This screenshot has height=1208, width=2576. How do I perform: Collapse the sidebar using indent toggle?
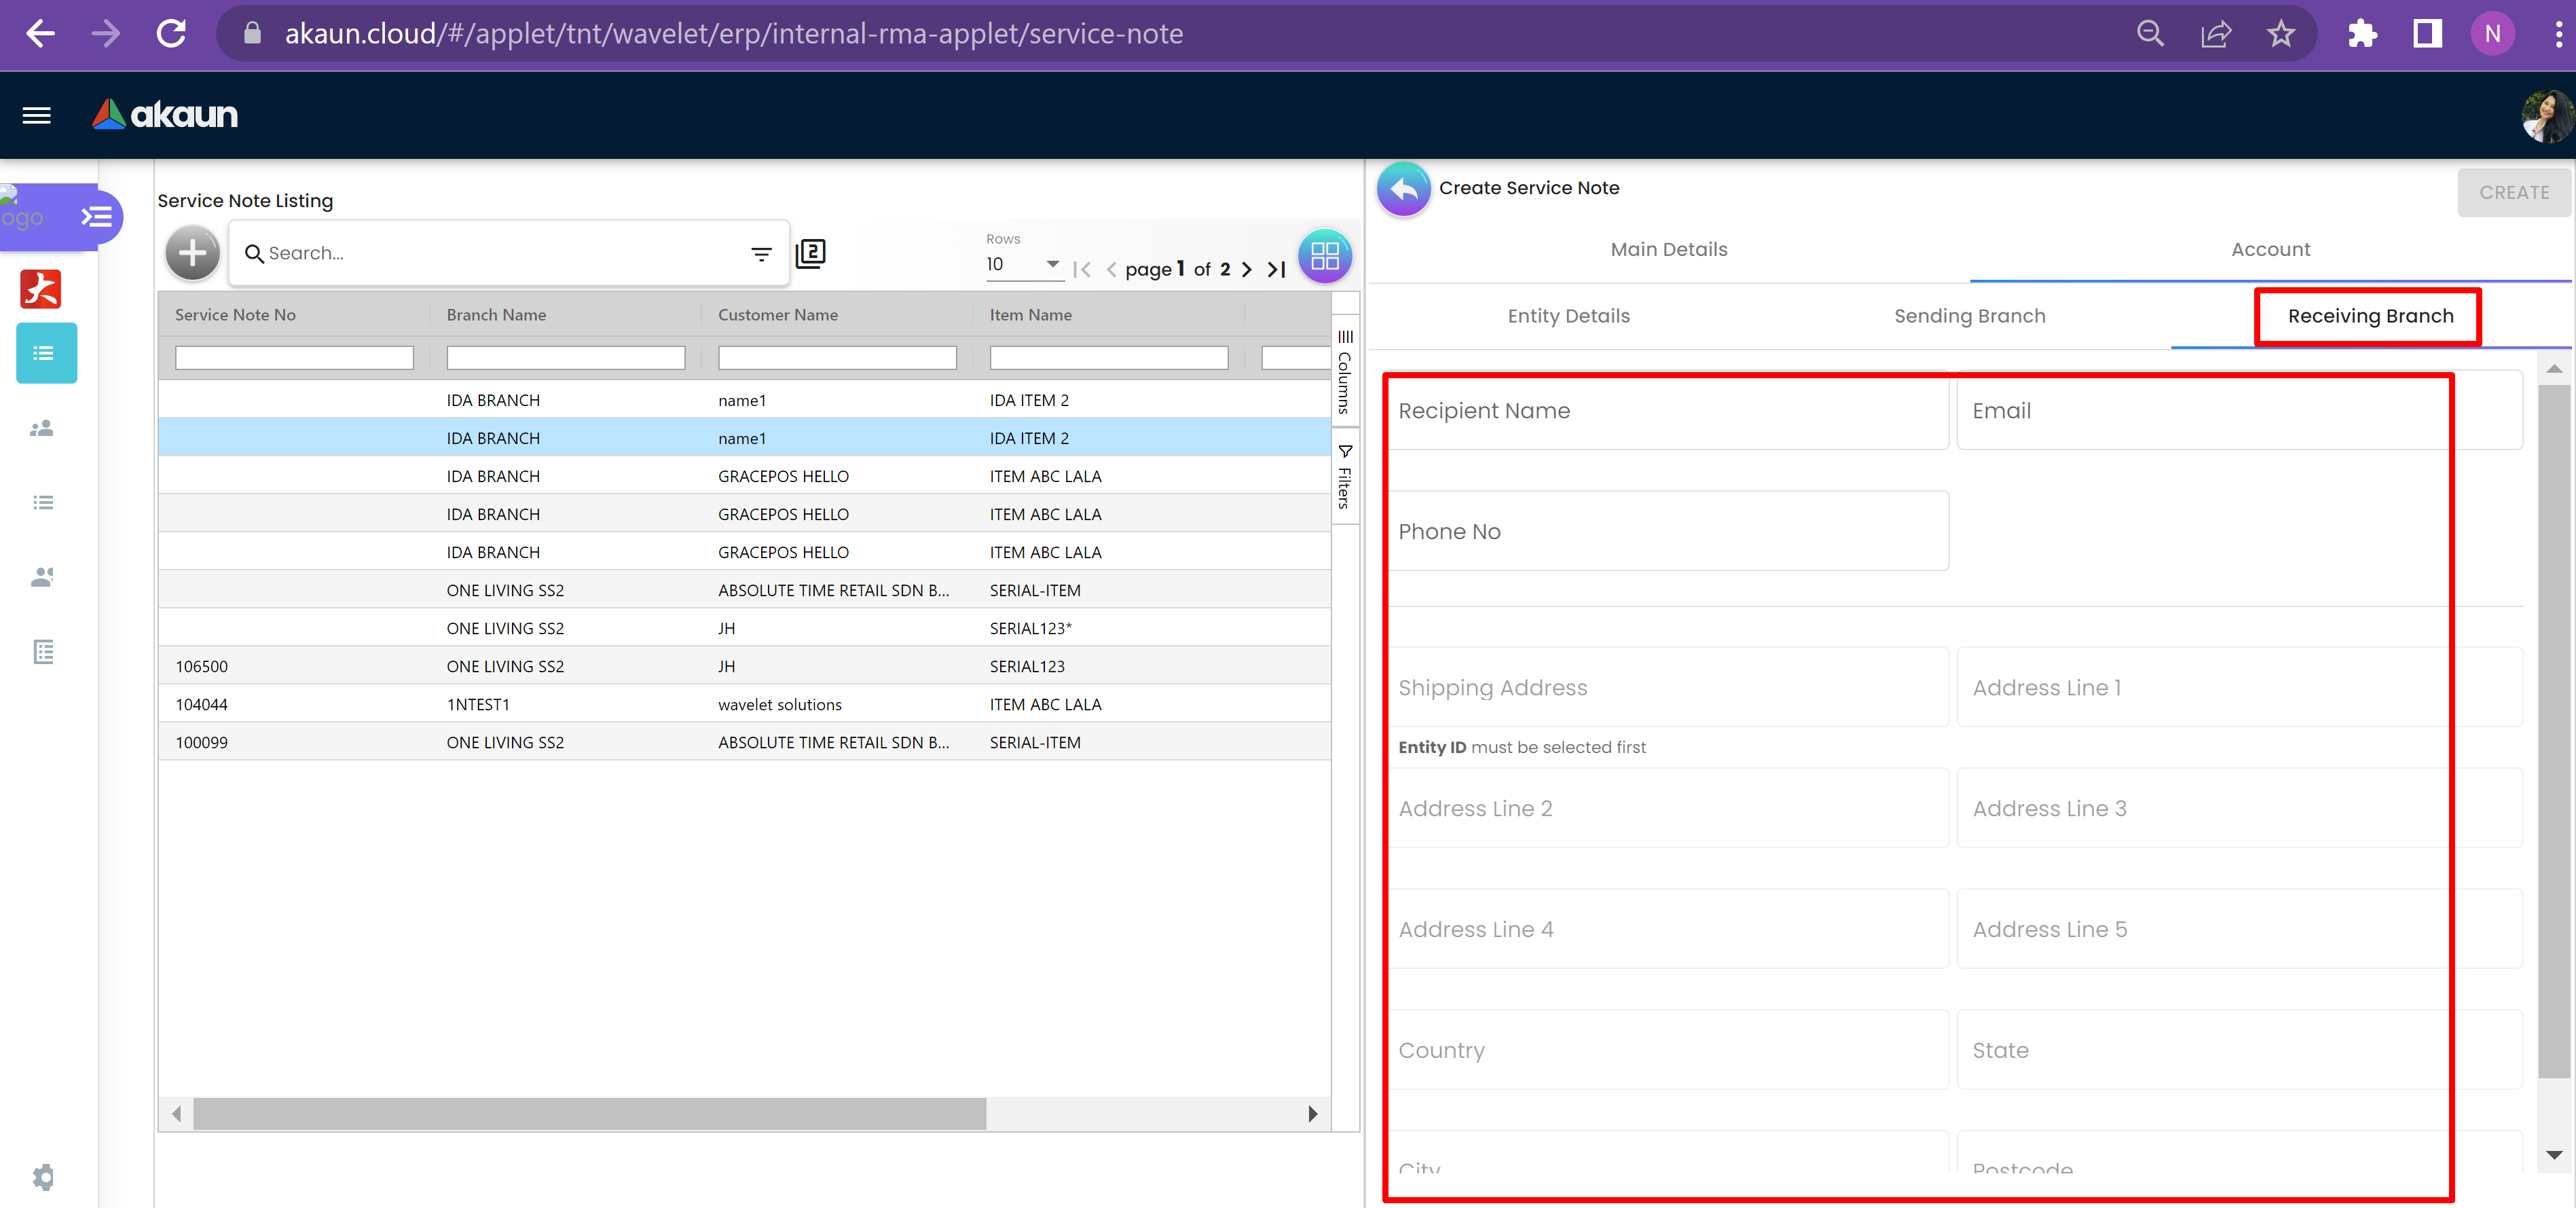coord(97,216)
